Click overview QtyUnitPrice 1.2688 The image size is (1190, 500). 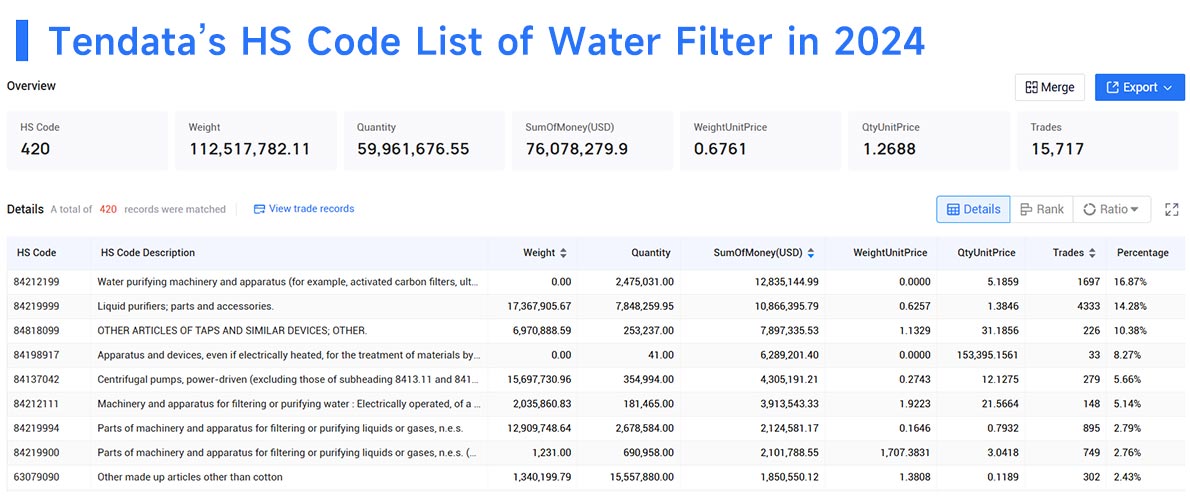tap(889, 149)
